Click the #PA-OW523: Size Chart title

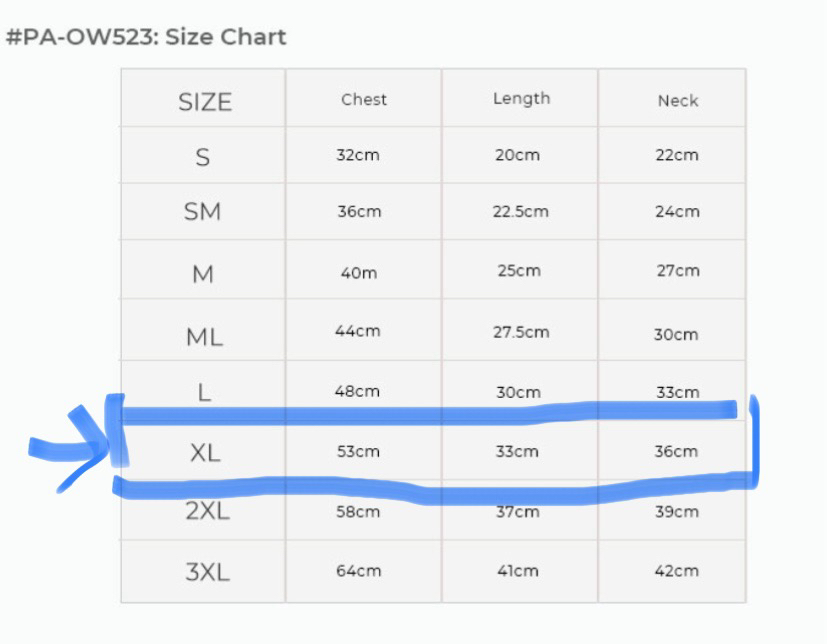point(146,37)
